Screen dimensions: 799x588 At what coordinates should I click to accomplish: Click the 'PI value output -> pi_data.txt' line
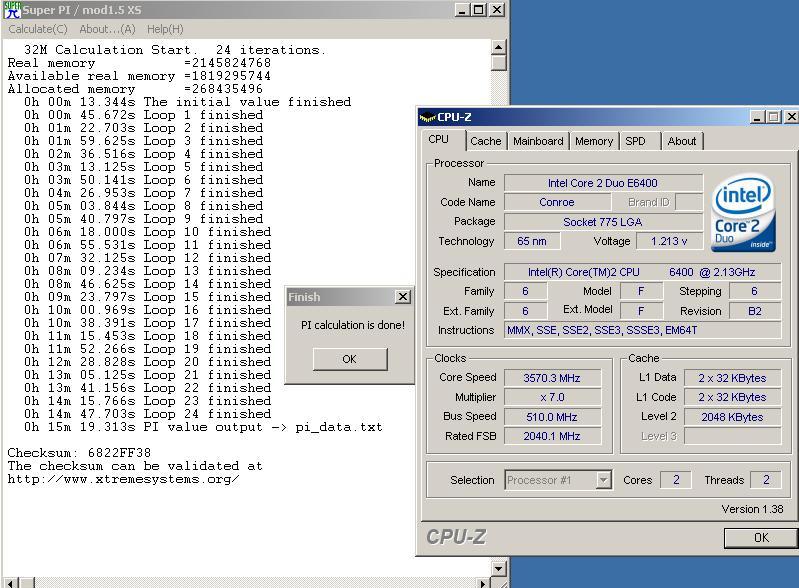[203, 427]
